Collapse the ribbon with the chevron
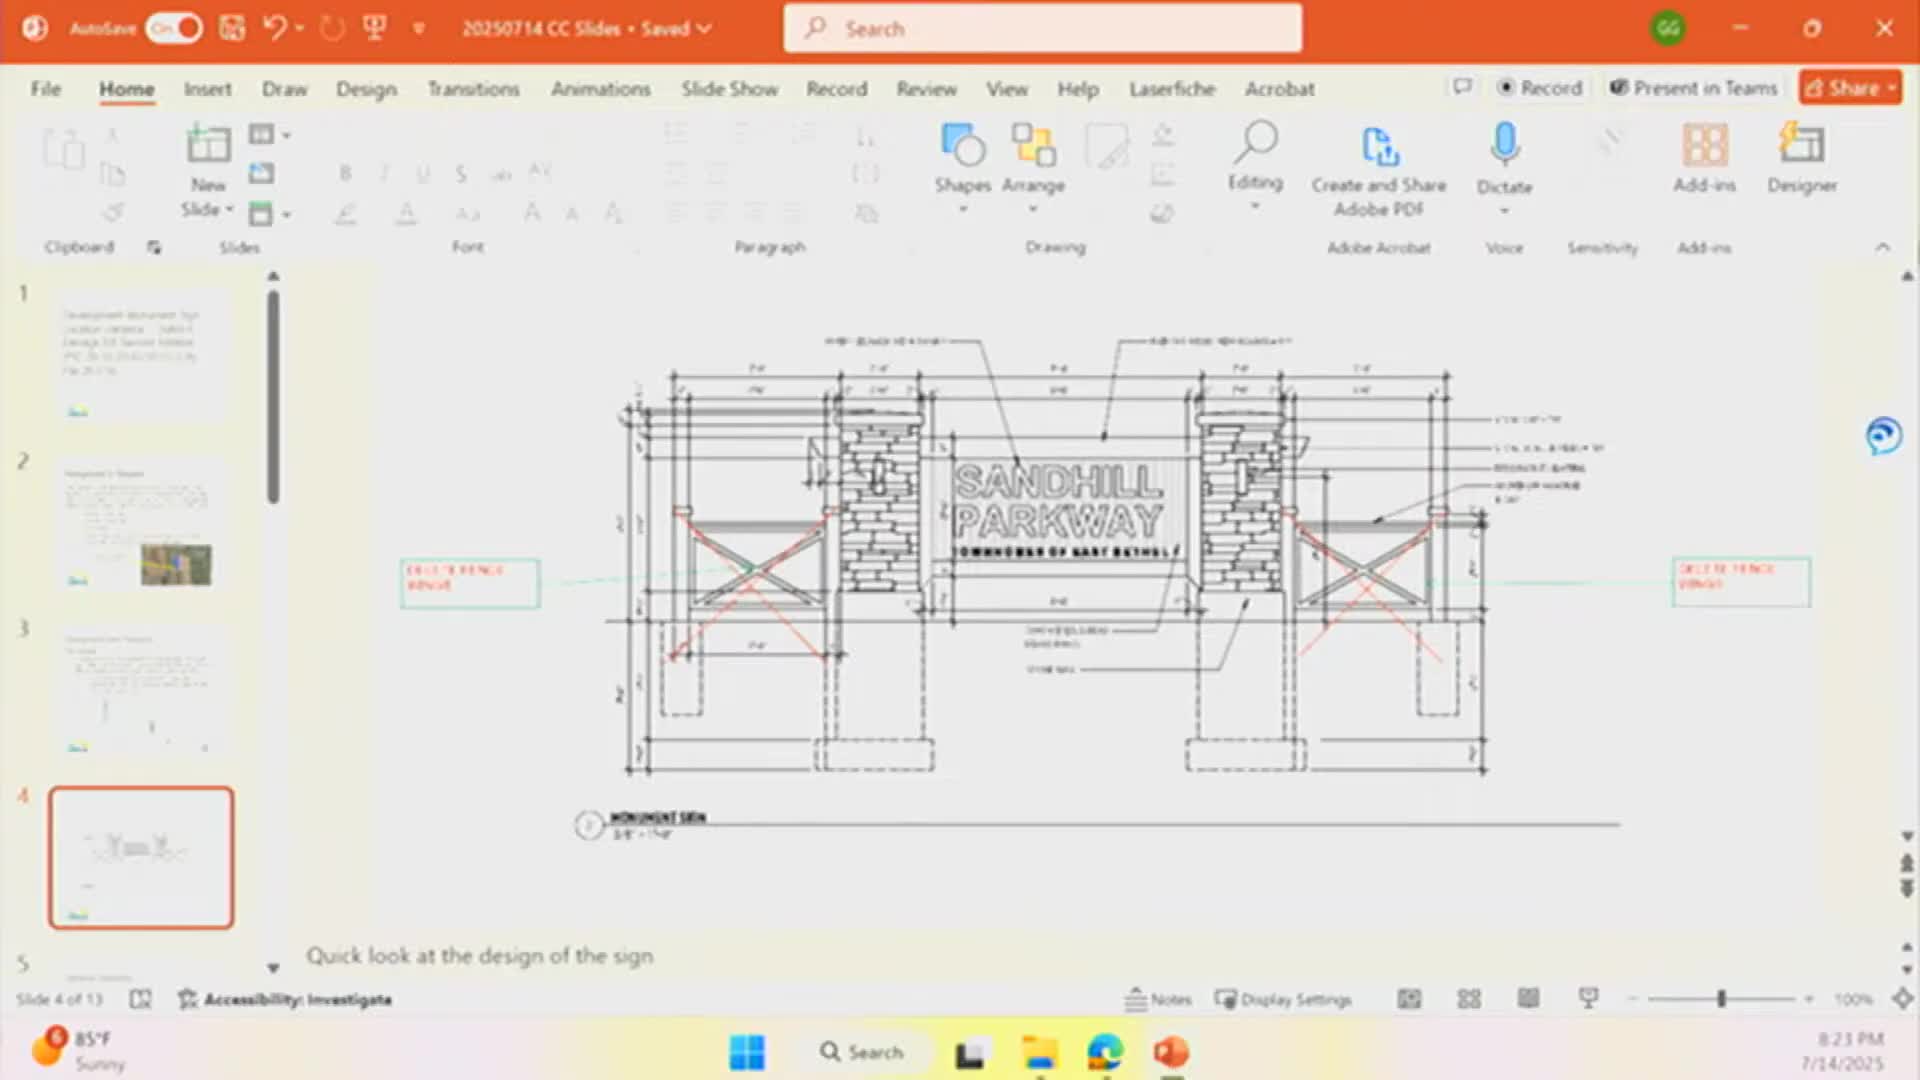Image resolution: width=1920 pixels, height=1080 pixels. (x=1883, y=247)
